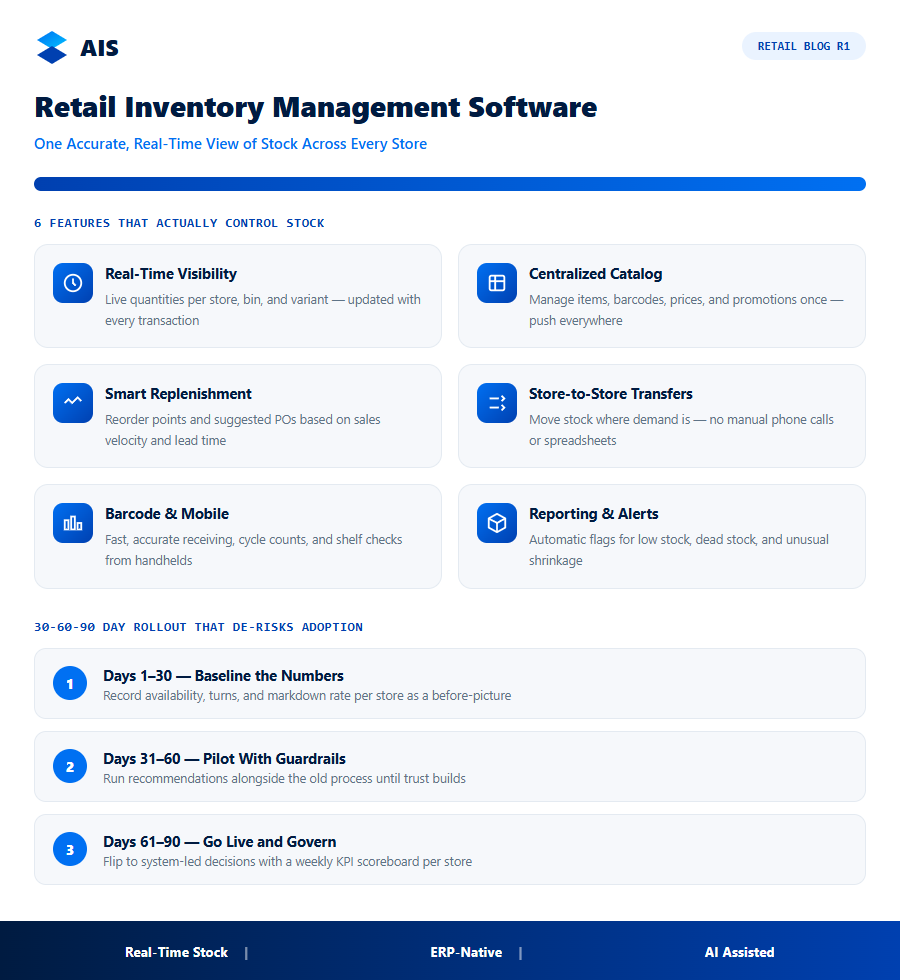Select the Real-Time Visibility card title
900x980 pixels.
click(171, 274)
